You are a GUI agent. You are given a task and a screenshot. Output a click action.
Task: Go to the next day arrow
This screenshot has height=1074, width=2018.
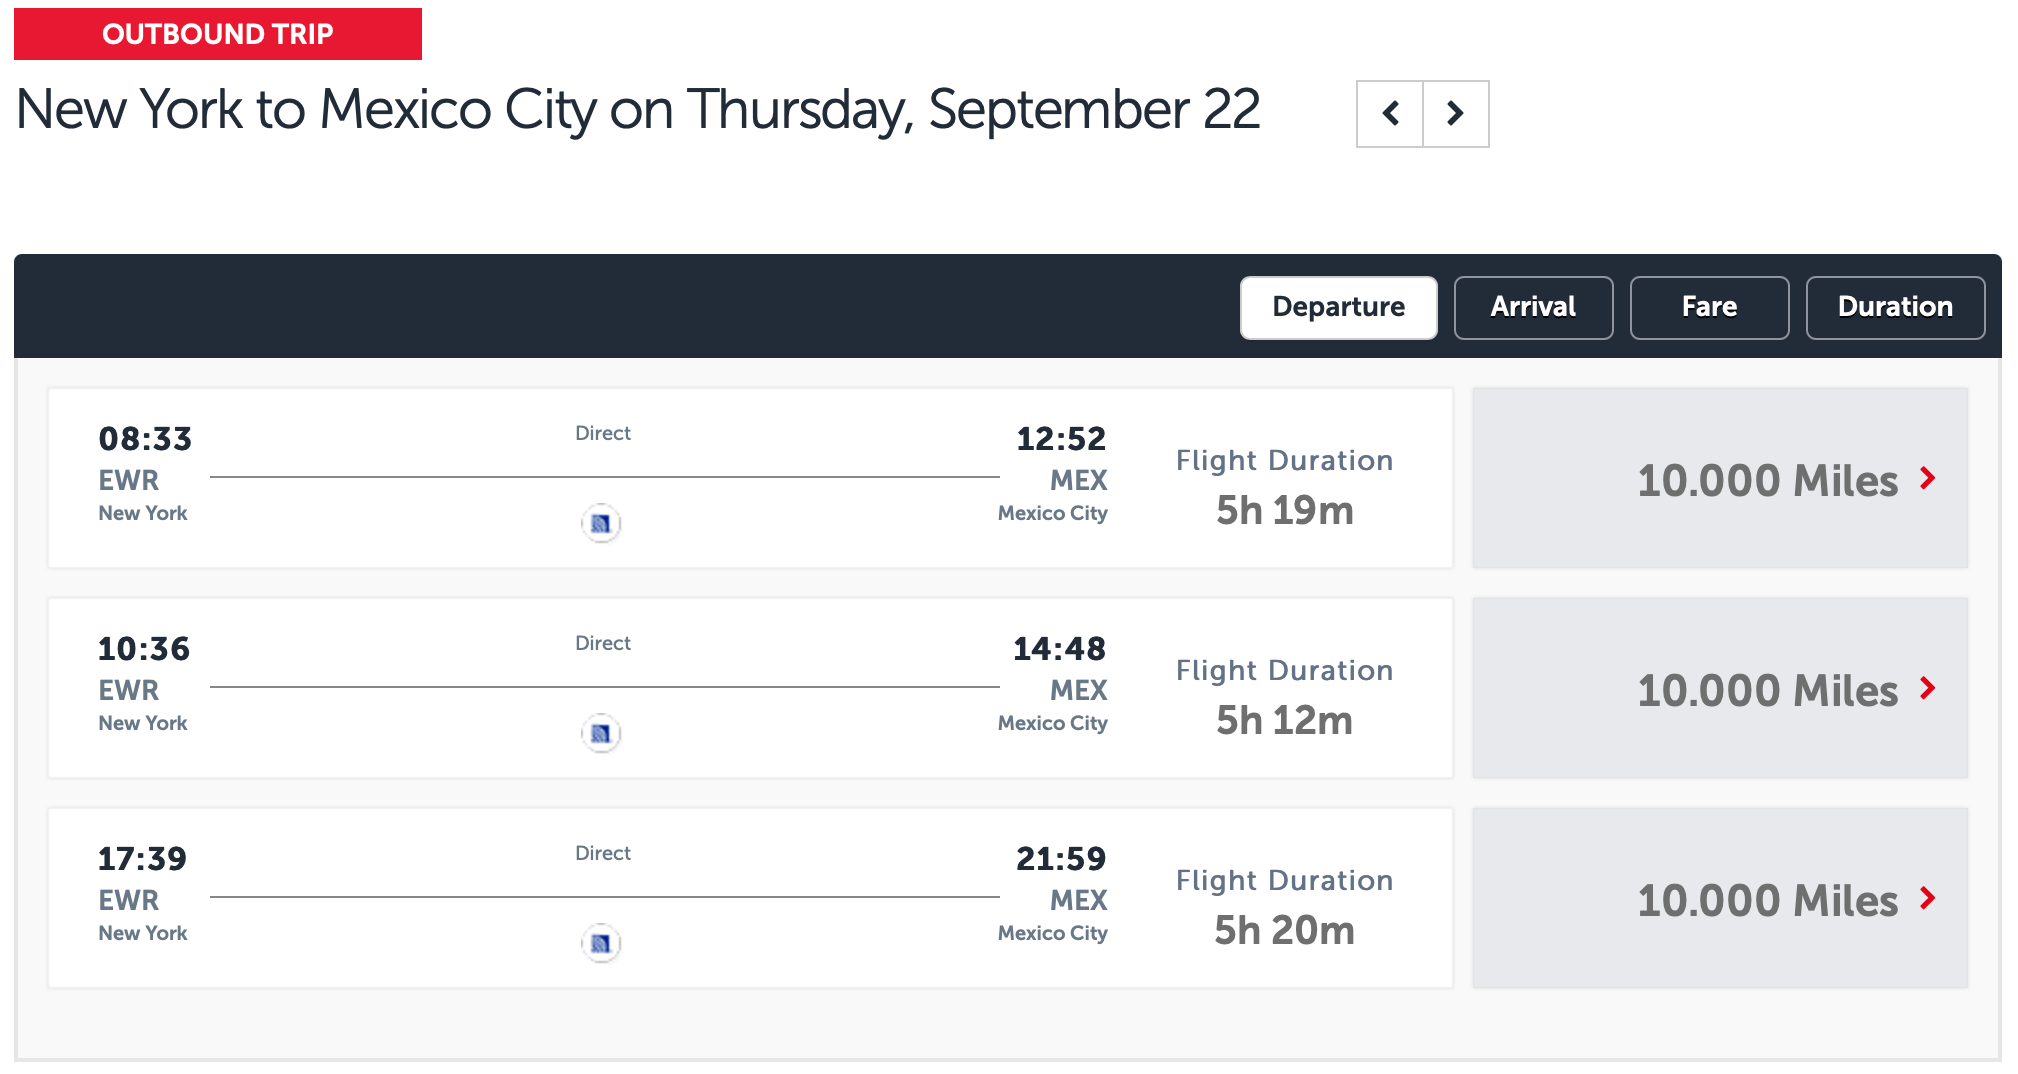point(1456,114)
